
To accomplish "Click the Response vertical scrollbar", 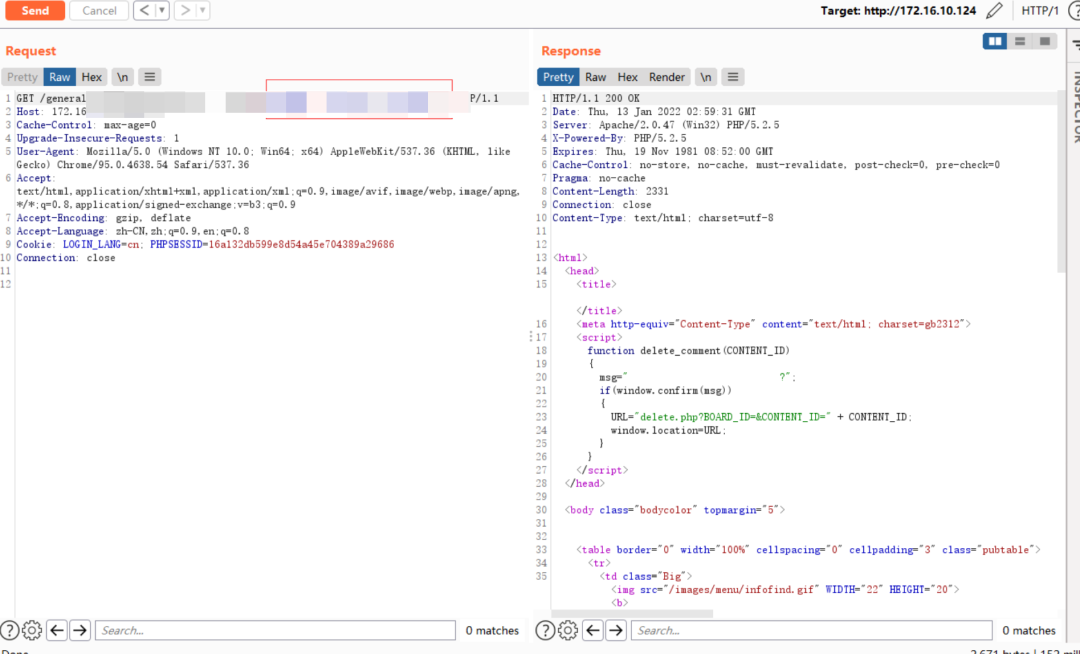I will click(x=1061, y=182).
